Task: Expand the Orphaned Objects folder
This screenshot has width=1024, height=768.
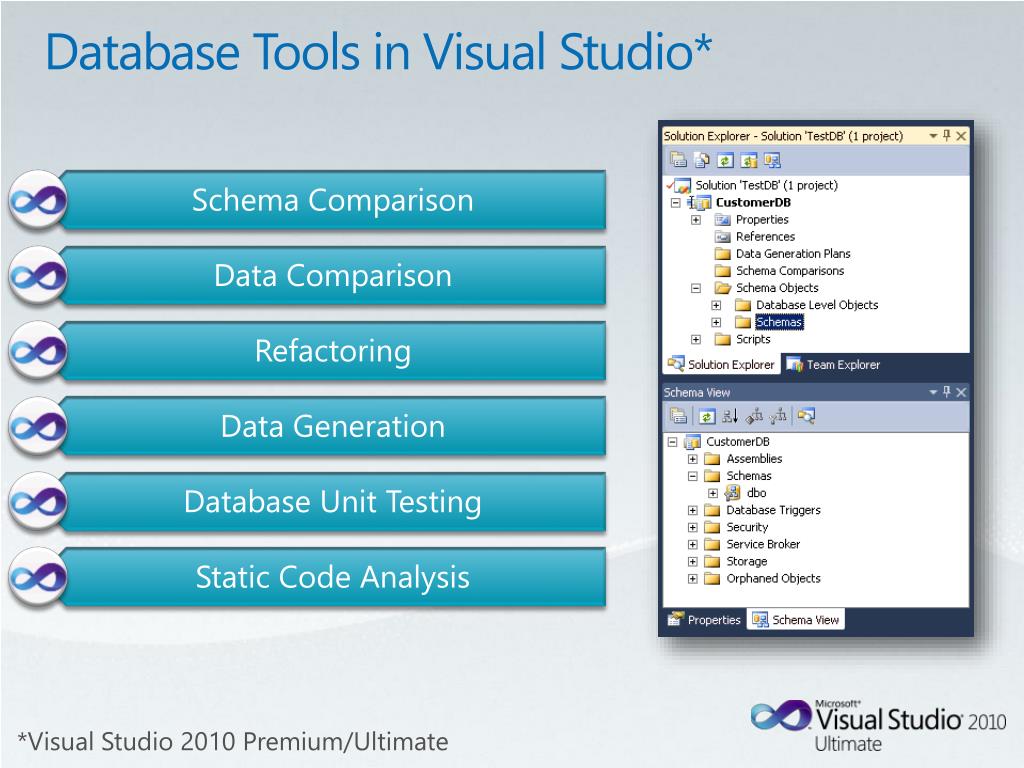Action: (x=693, y=579)
